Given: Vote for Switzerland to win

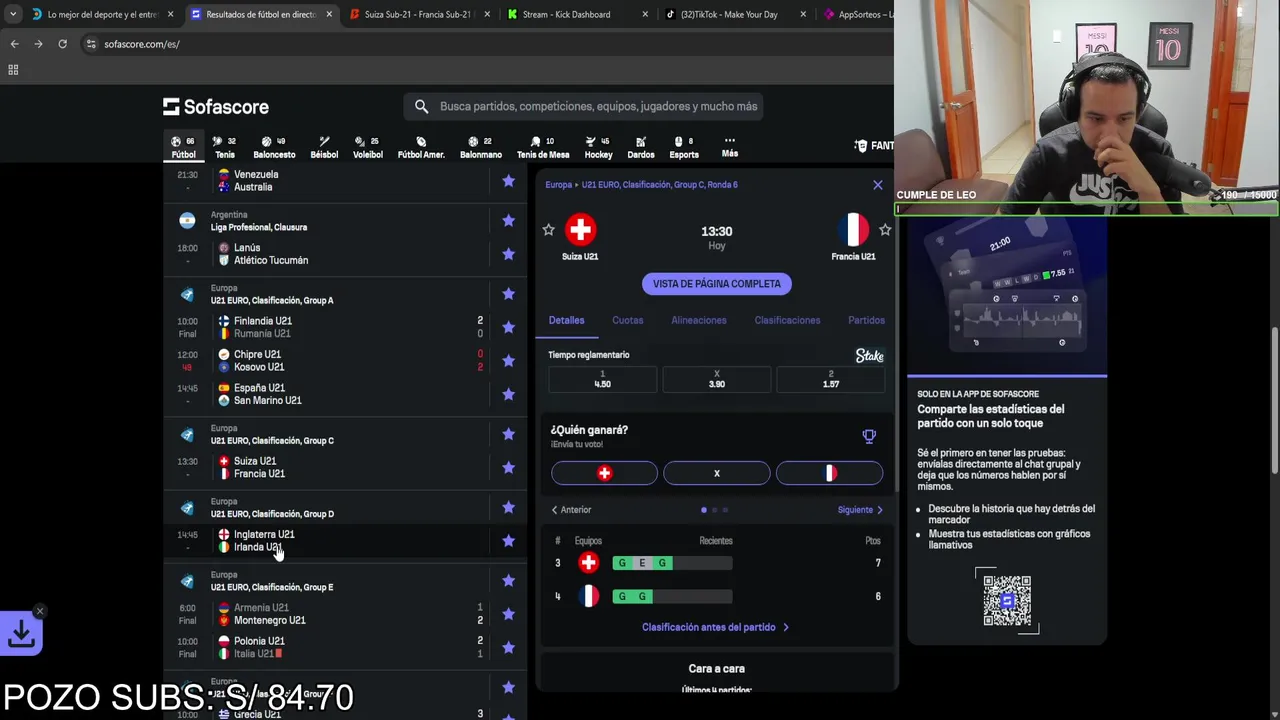Looking at the screenshot, I should point(604,473).
